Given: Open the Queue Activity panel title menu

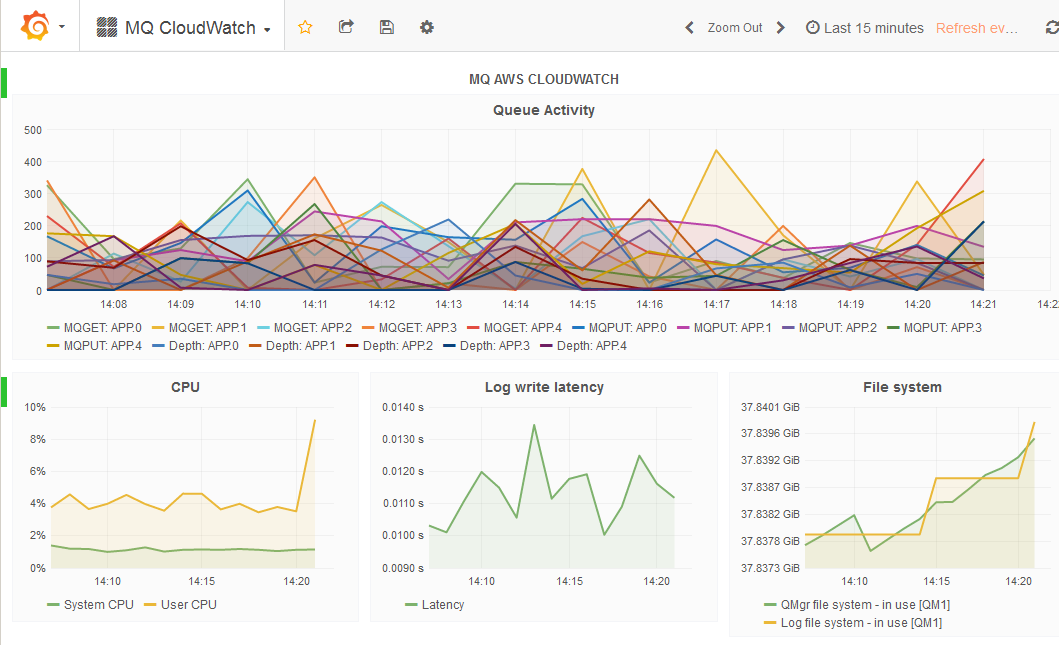Looking at the screenshot, I should pyautogui.click(x=543, y=110).
